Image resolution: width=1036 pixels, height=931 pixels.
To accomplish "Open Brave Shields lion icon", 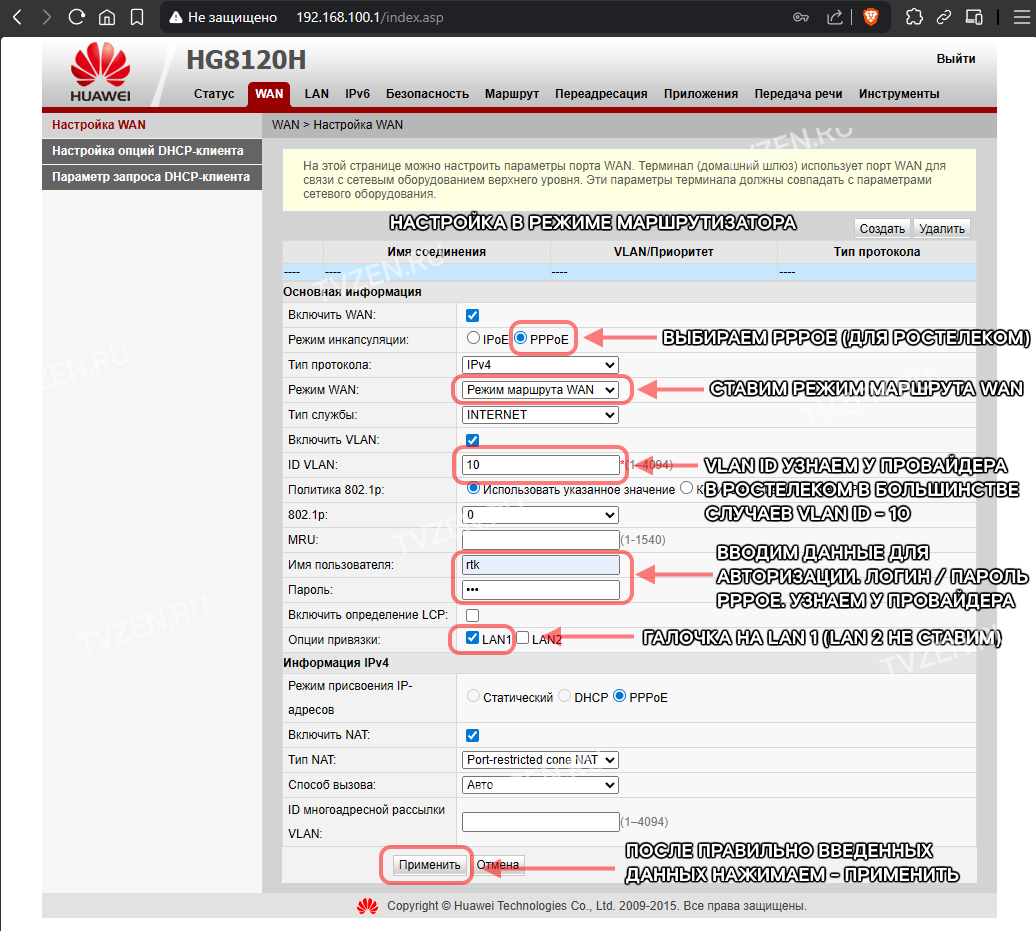I will pos(871,17).
